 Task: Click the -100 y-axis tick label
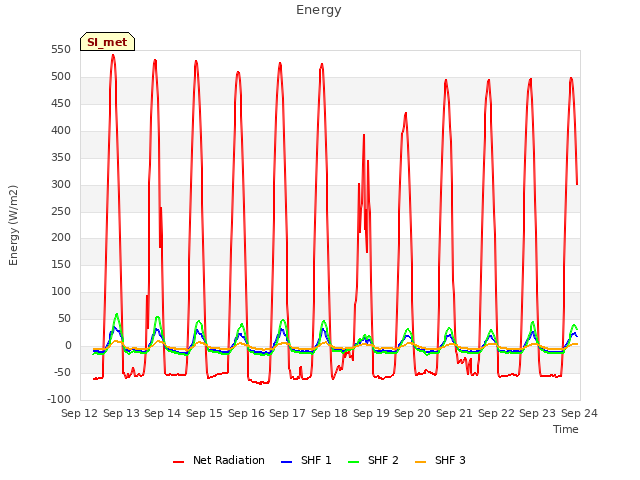point(59,399)
